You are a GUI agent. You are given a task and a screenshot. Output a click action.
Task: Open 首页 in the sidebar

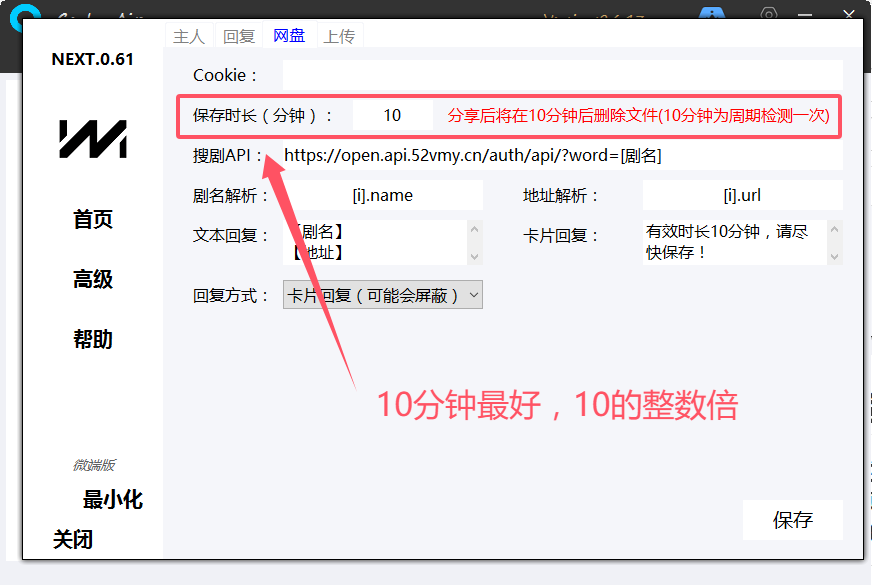click(x=93, y=220)
